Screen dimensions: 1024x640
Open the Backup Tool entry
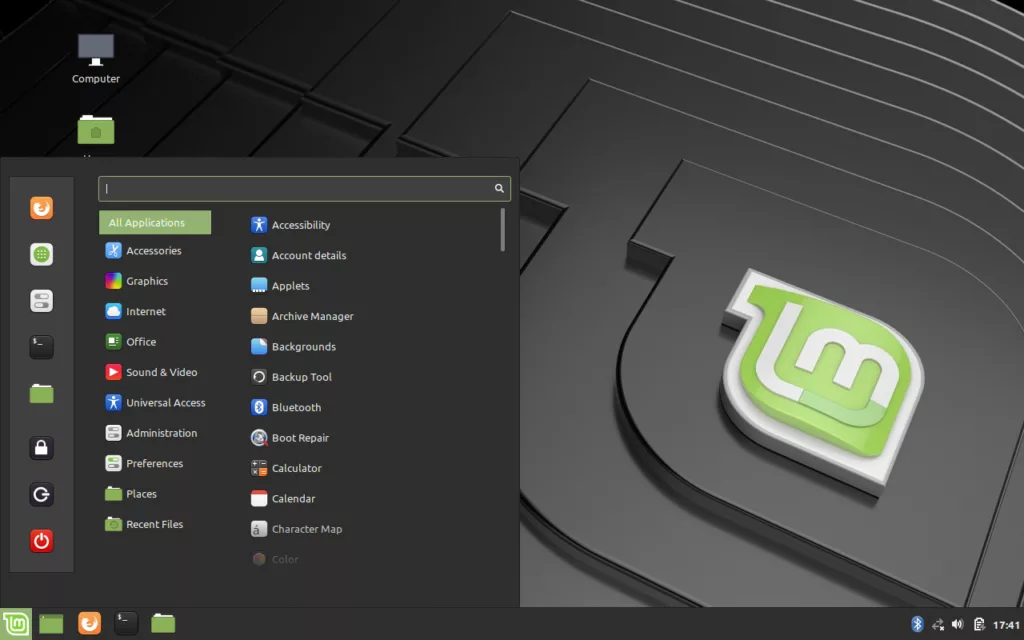(301, 377)
